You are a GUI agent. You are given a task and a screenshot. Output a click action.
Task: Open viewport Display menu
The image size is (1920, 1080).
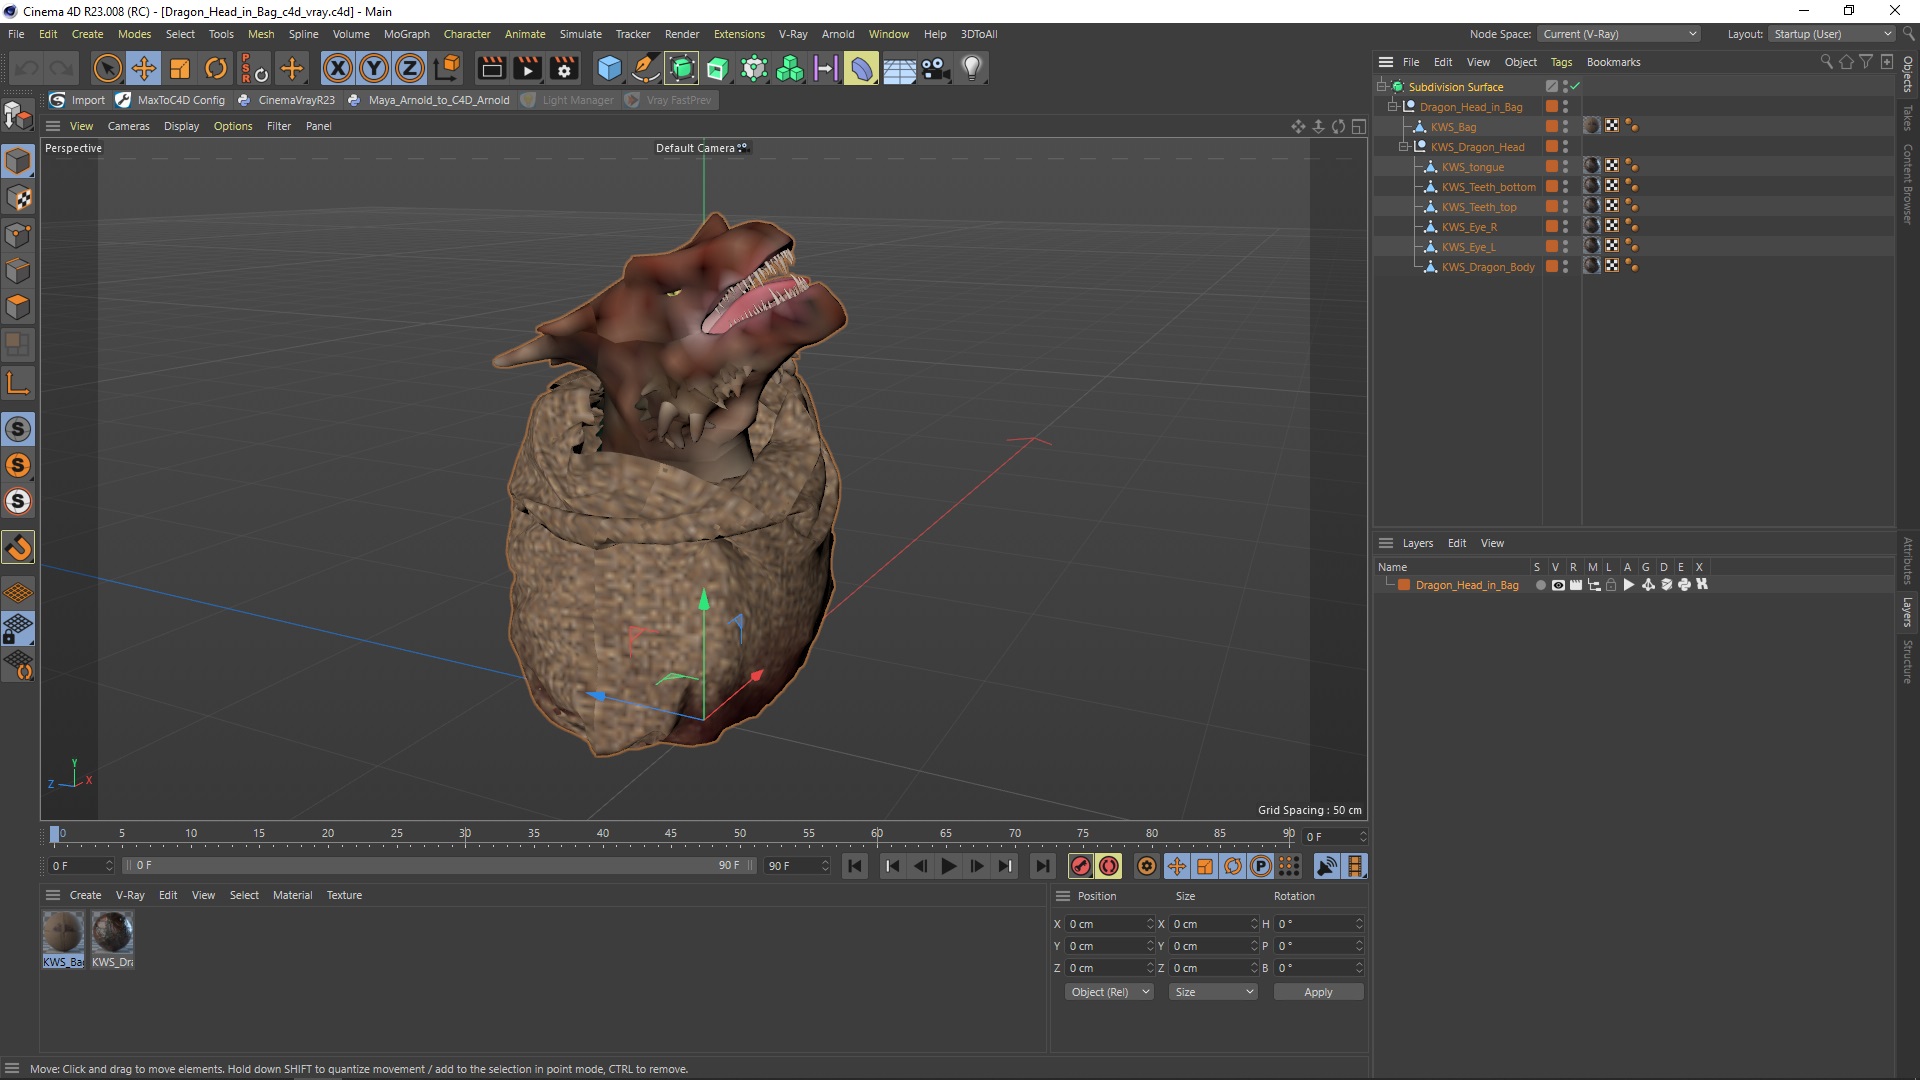coord(181,126)
